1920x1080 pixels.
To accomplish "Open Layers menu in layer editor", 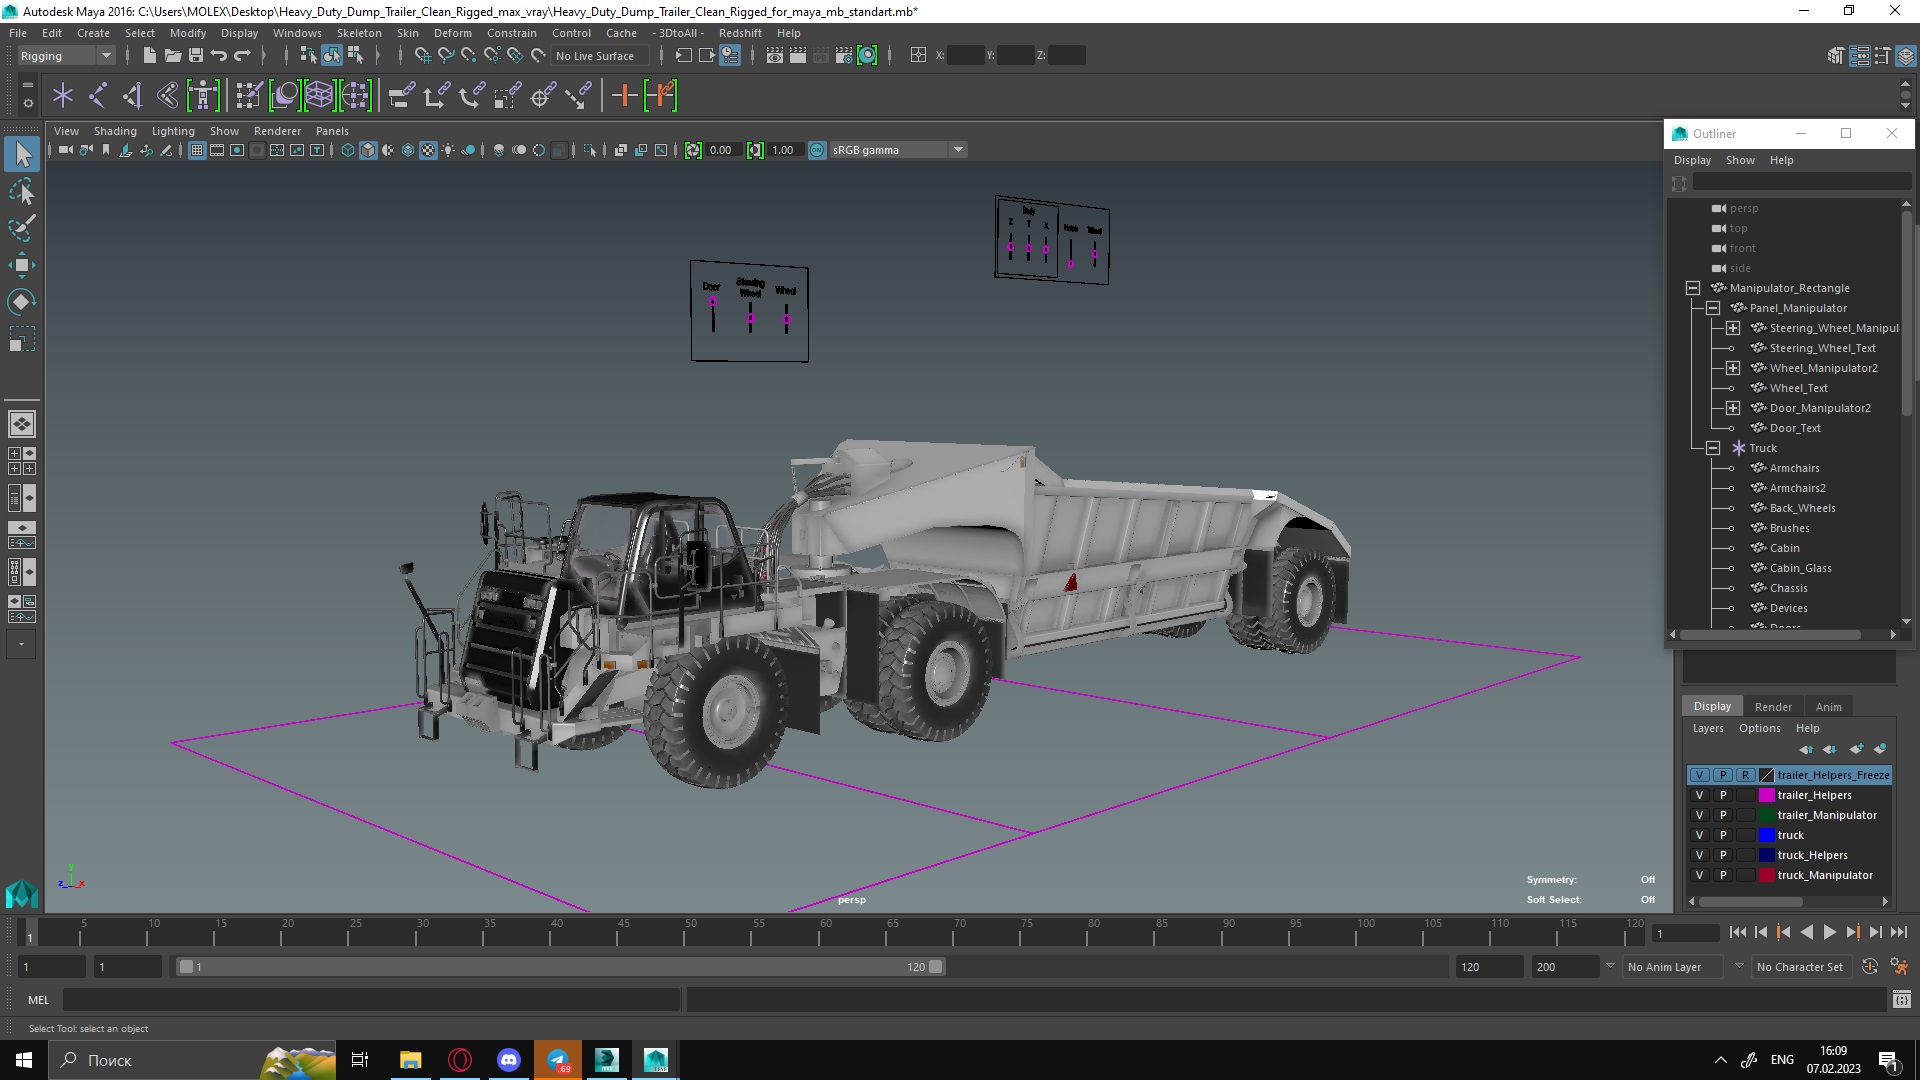I will [1708, 728].
